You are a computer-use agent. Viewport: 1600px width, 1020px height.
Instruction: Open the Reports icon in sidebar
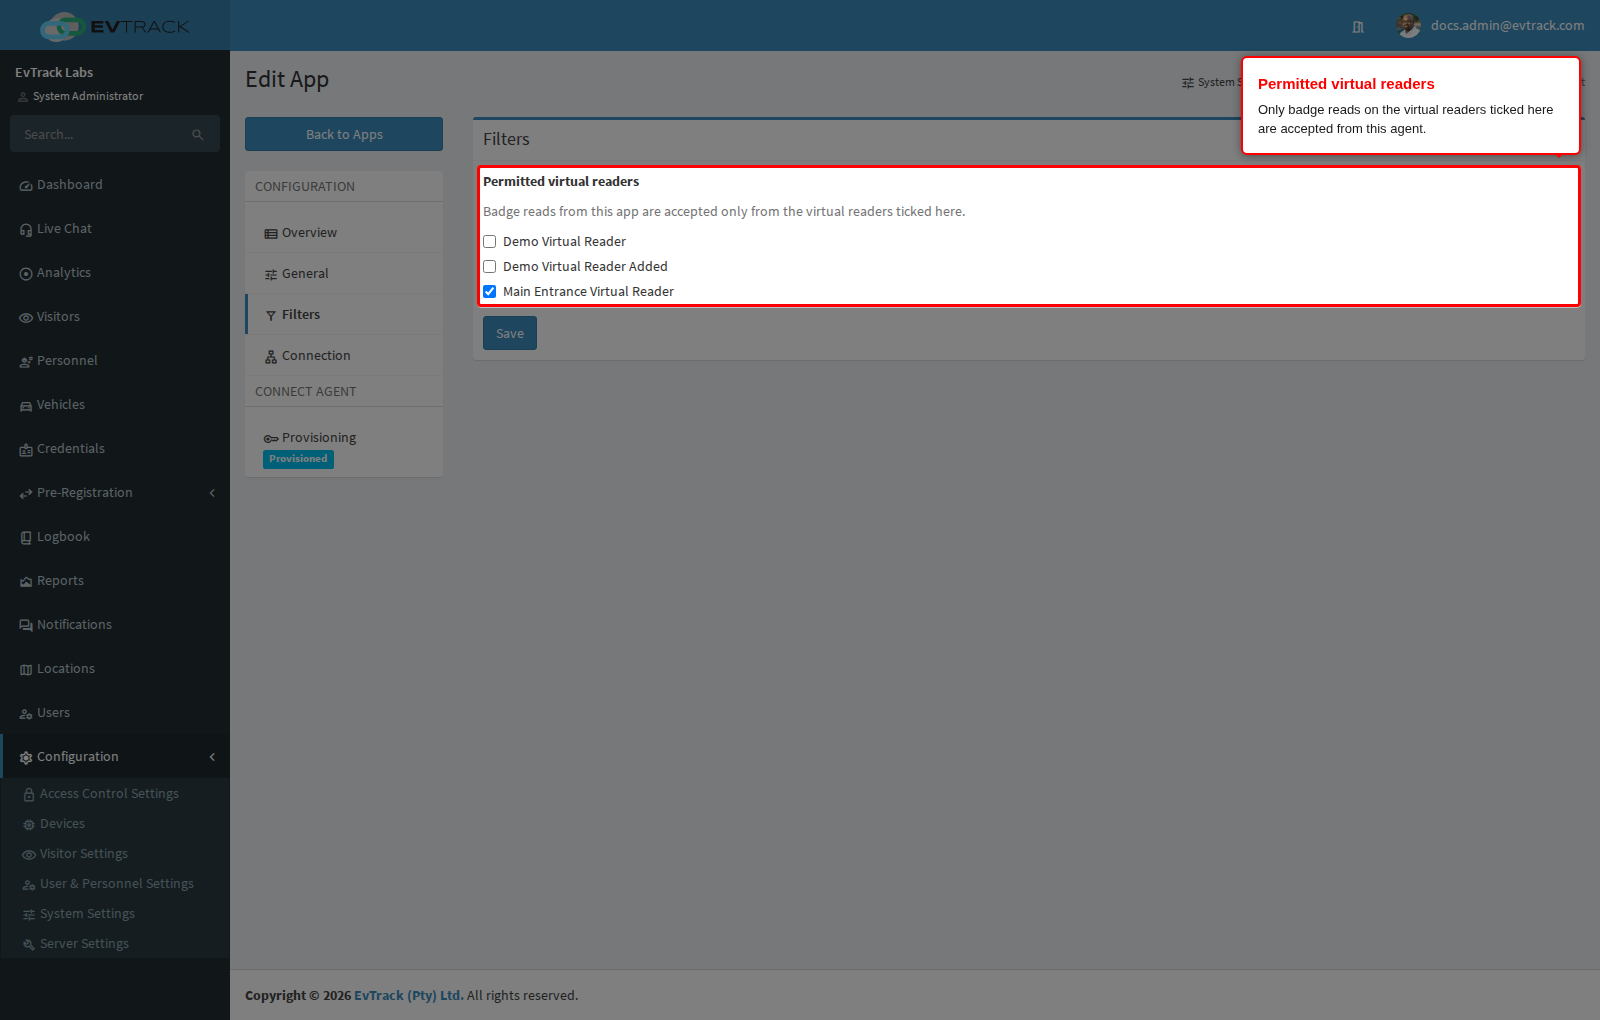[x=26, y=582]
